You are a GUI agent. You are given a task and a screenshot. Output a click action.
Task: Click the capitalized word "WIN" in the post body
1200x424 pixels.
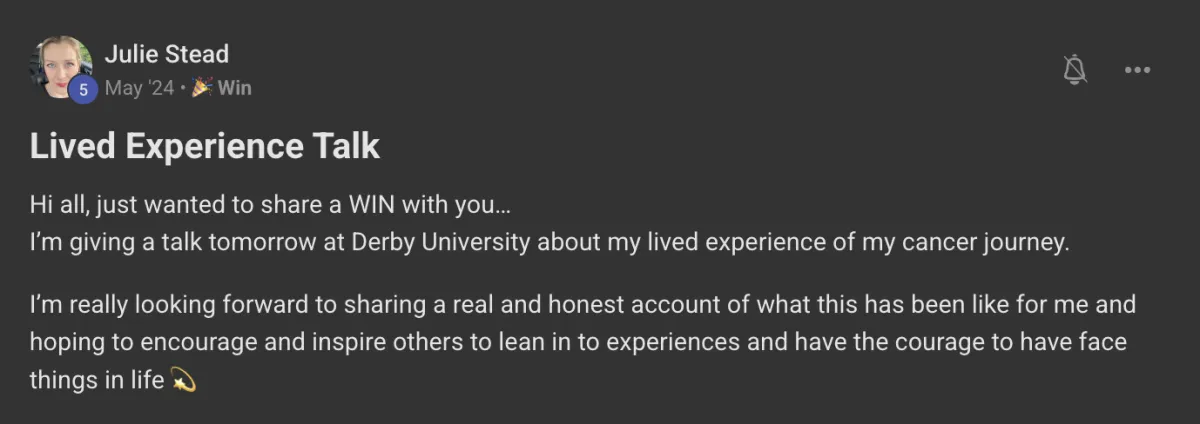(x=371, y=207)
